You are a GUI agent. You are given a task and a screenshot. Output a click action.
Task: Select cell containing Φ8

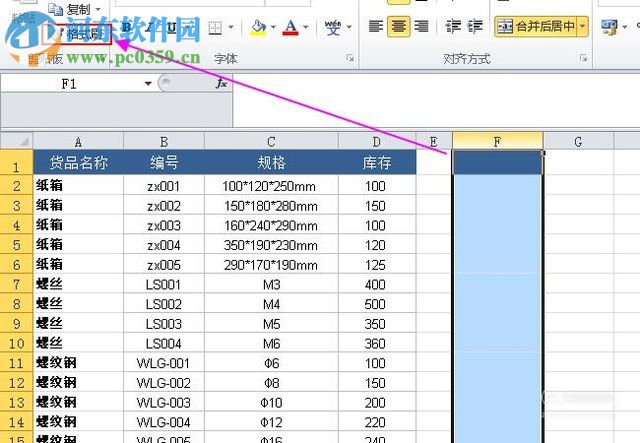(x=271, y=383)
